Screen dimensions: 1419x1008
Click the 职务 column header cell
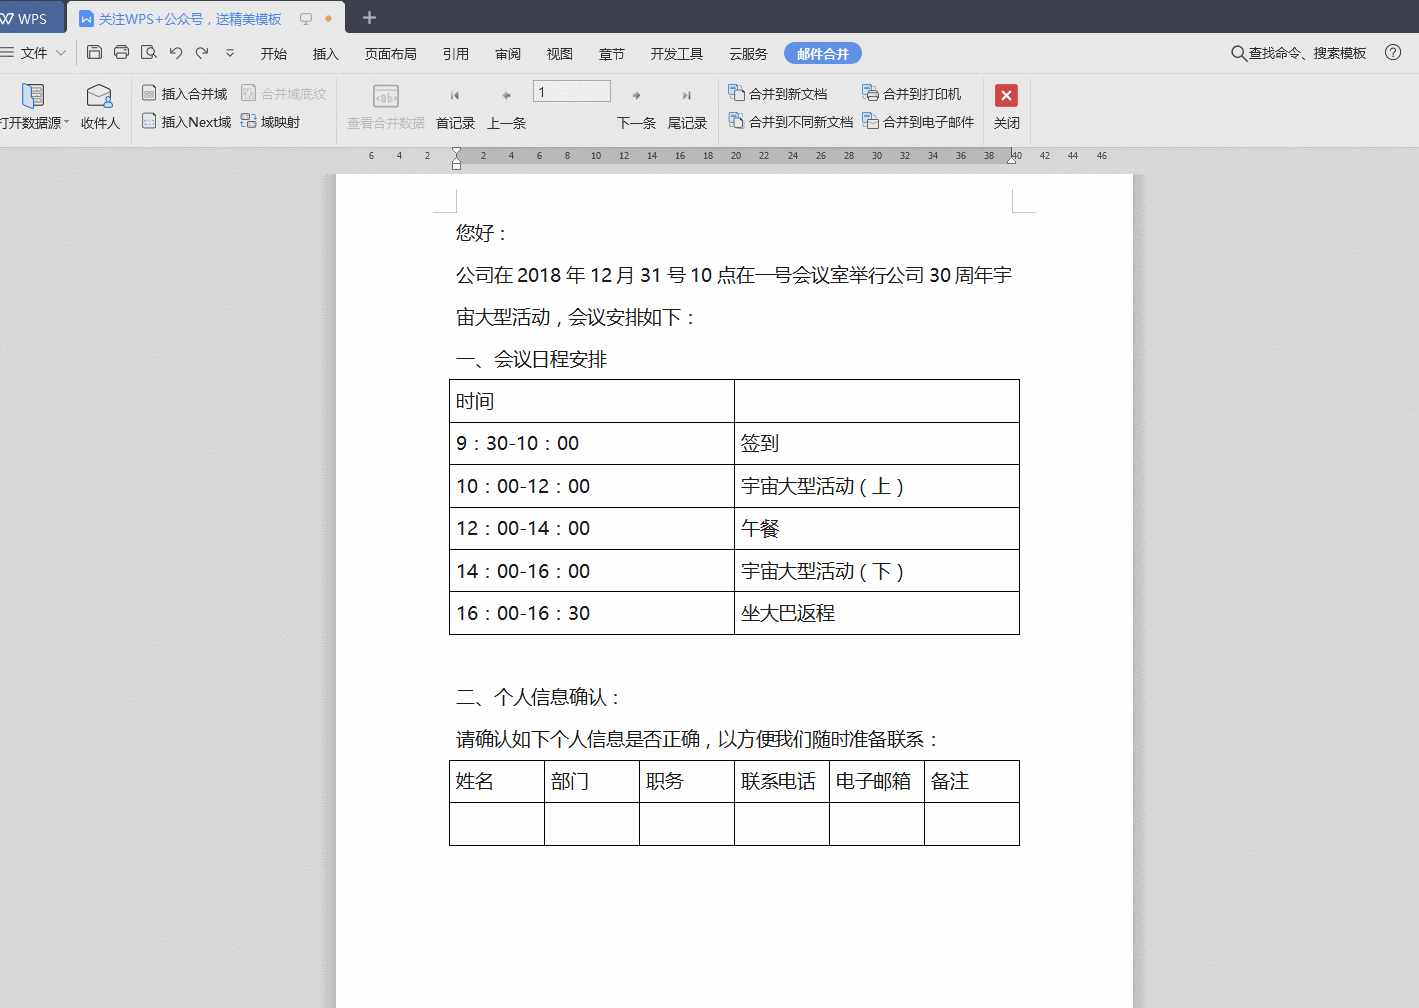pyautogui.click(x=687, y=781)
